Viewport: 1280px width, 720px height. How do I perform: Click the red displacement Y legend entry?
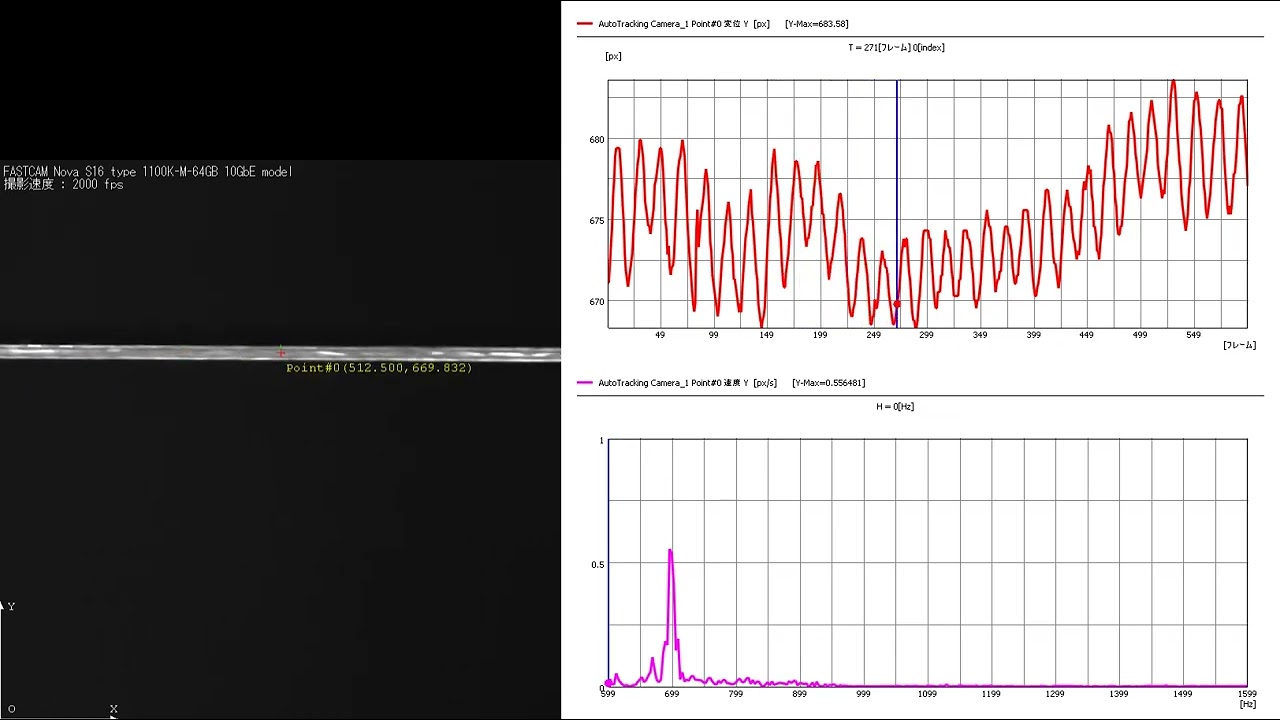673,24
